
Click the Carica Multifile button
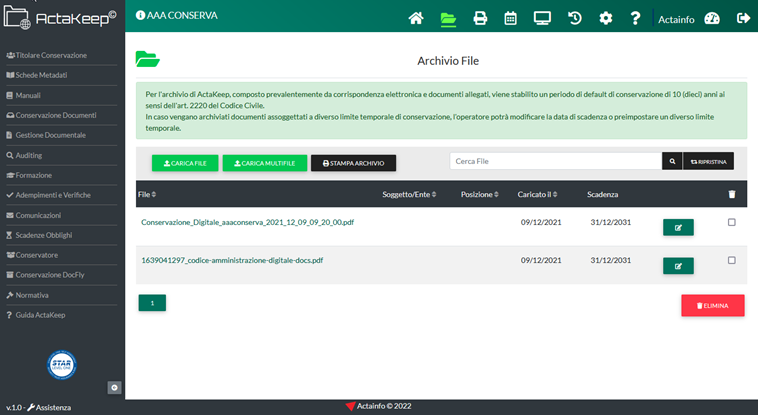coord(264,162)
